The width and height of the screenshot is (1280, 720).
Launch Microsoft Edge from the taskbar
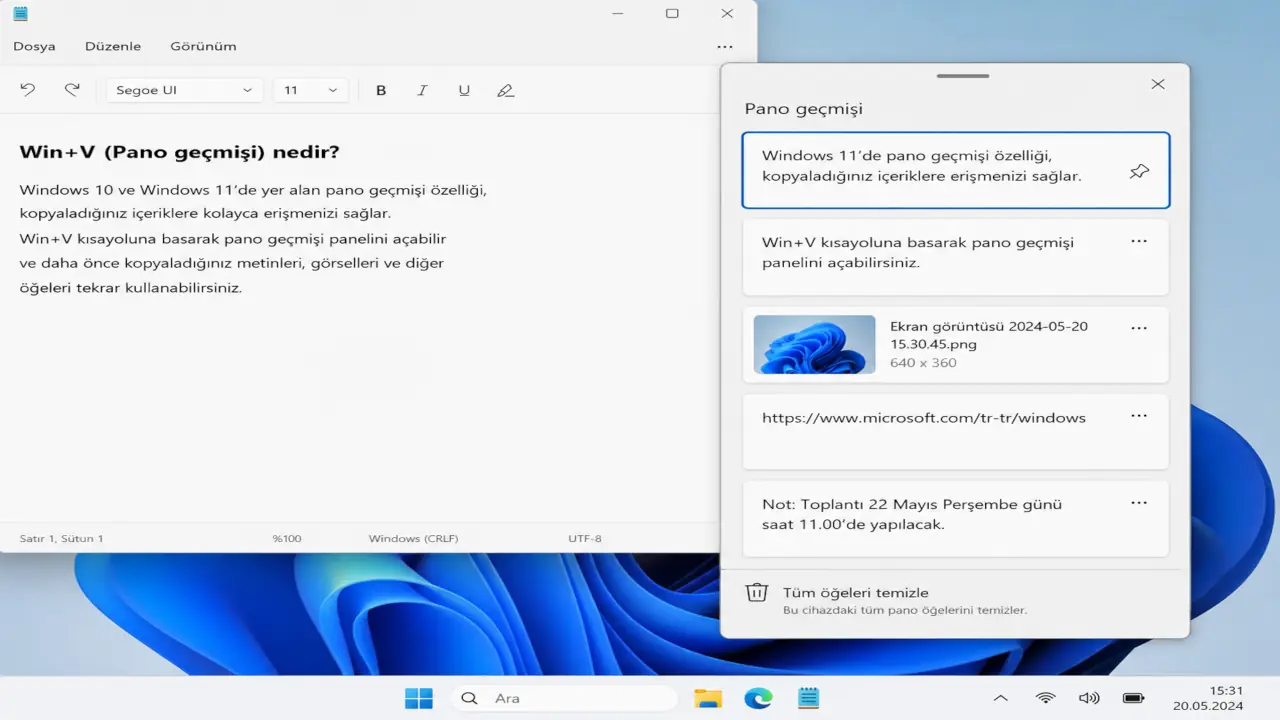pyautogui.click(x=758, y=698)
